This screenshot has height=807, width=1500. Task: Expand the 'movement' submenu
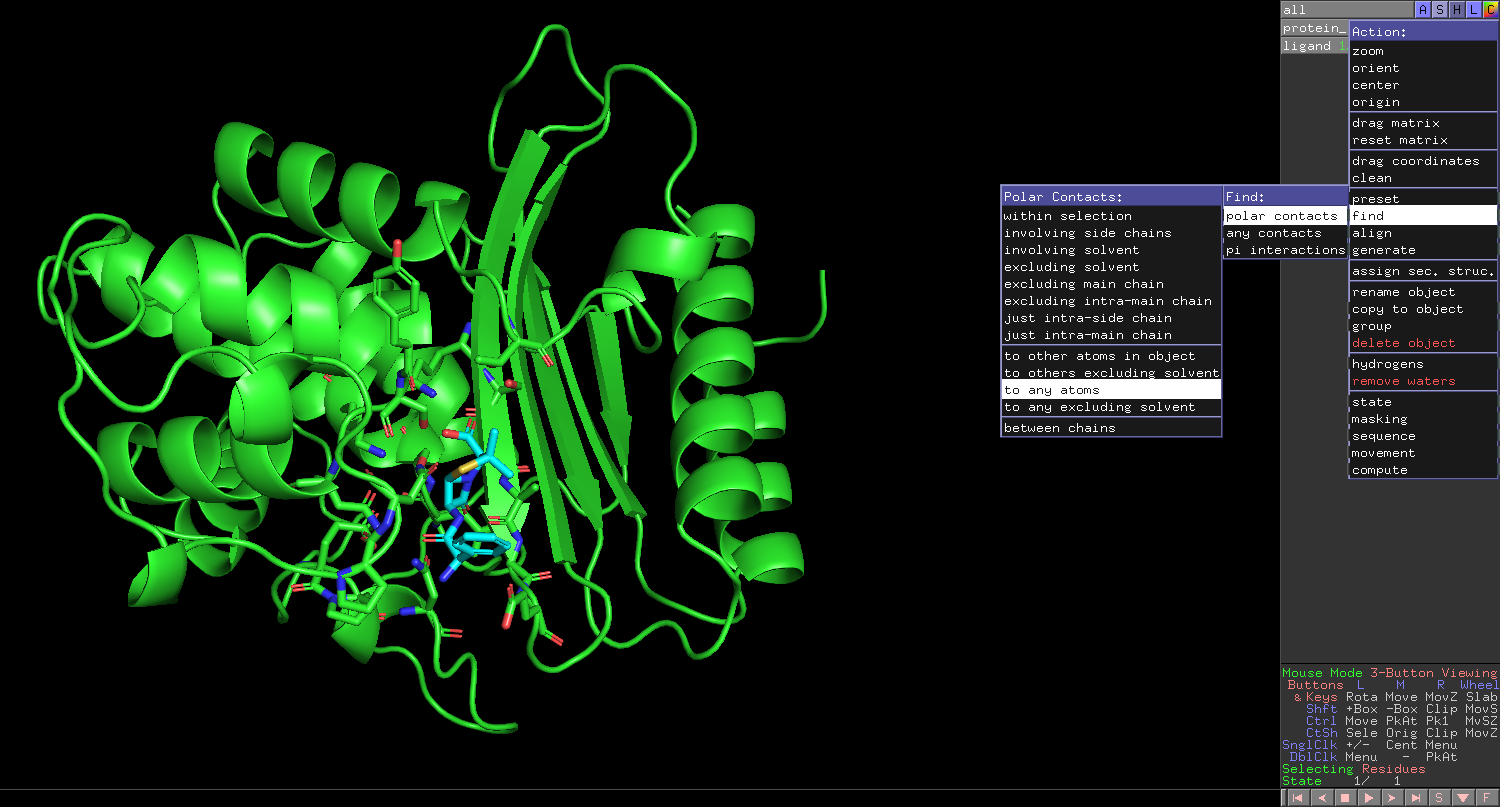pos(1423,453)
